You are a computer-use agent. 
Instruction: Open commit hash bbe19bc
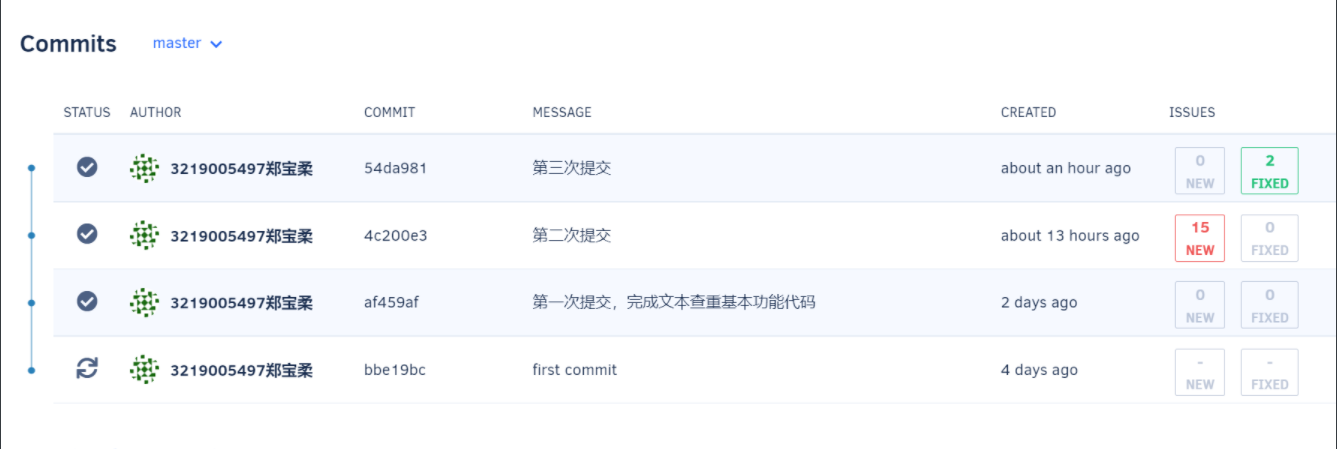click(x=395, y=370)
